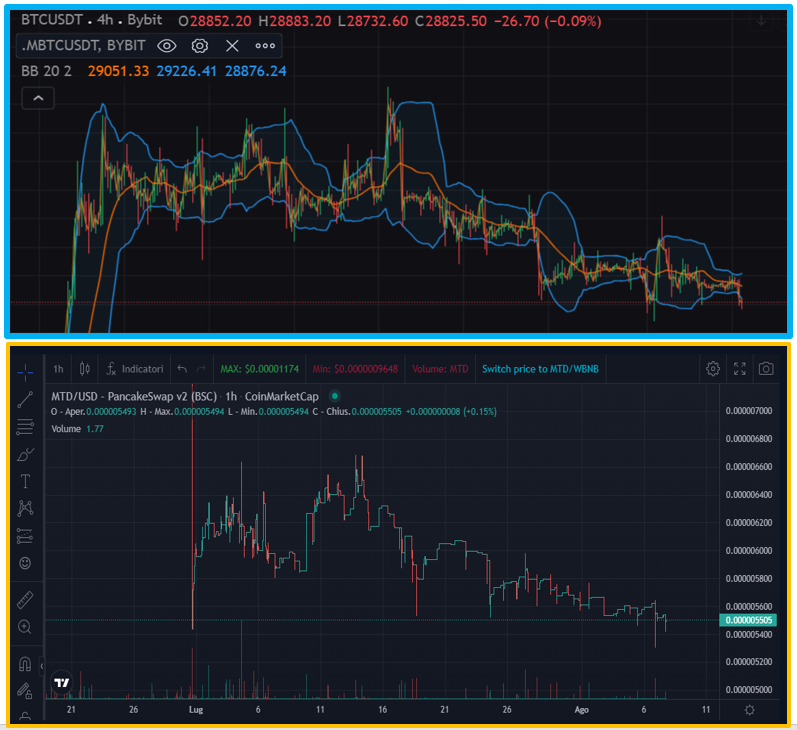Collapse the BTCUSDT indicator legend
The height and width of the screenshot is (730, 797).
pyautogui.click(x=38, y=98)
